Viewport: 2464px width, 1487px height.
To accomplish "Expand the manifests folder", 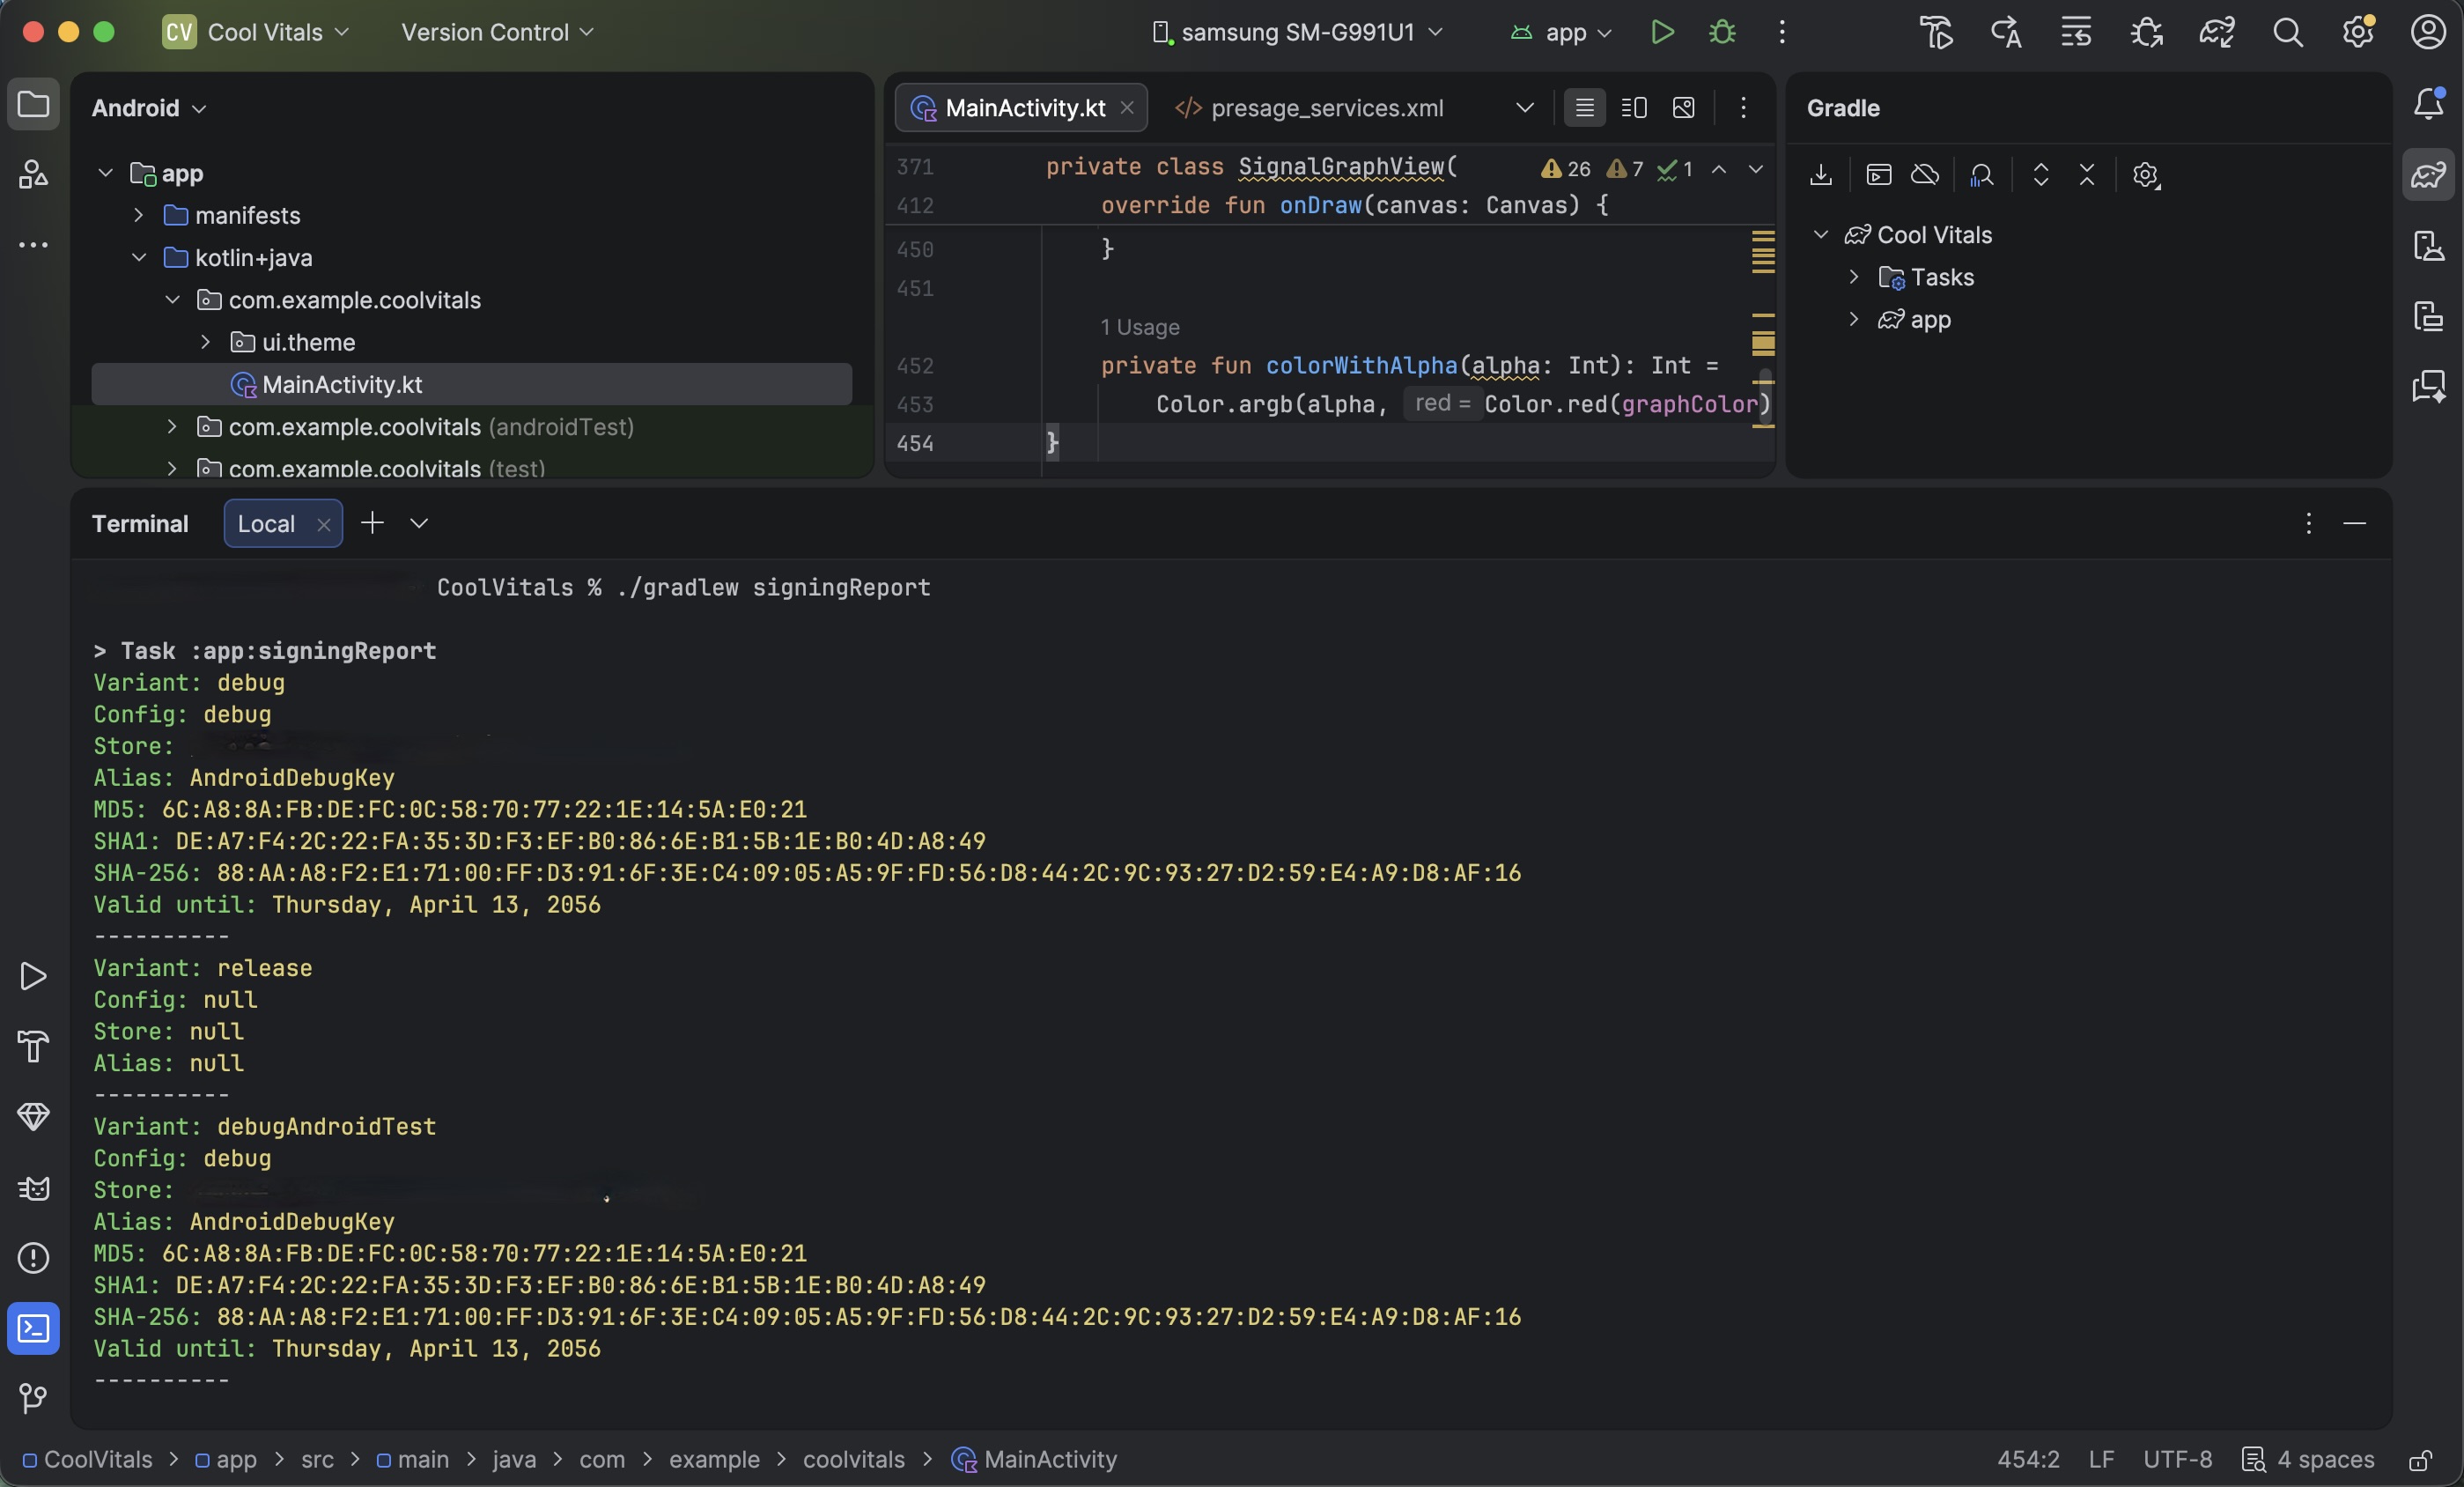I will point(139,215).
